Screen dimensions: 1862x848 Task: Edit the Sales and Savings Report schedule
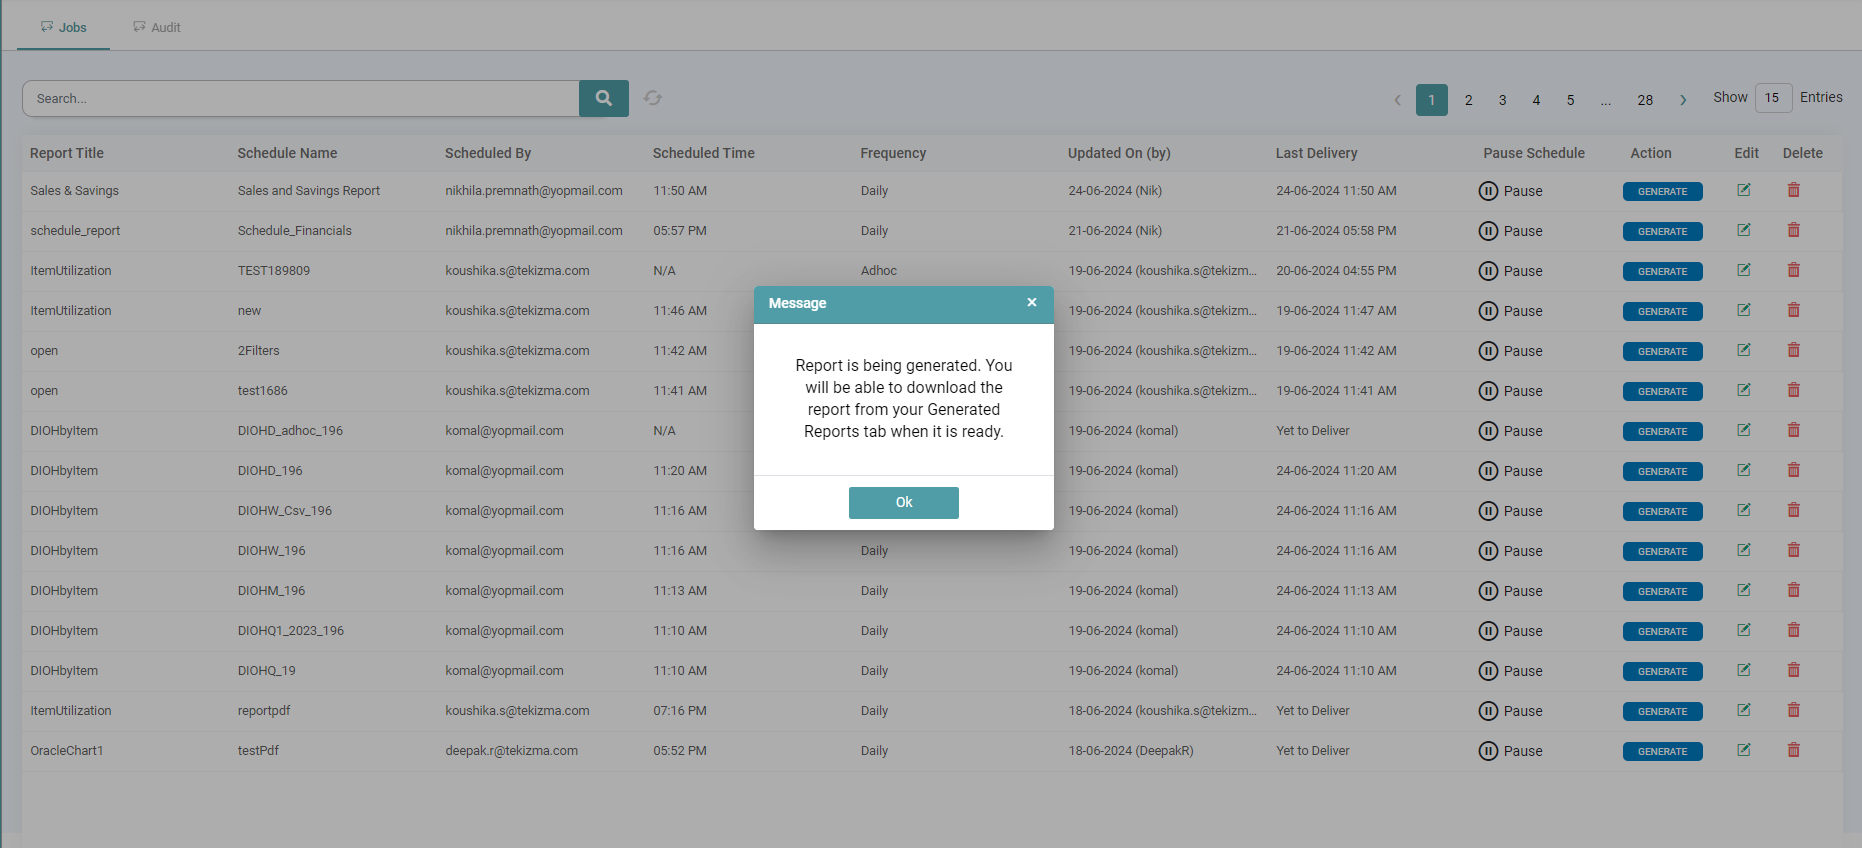tap(1743, 190)
